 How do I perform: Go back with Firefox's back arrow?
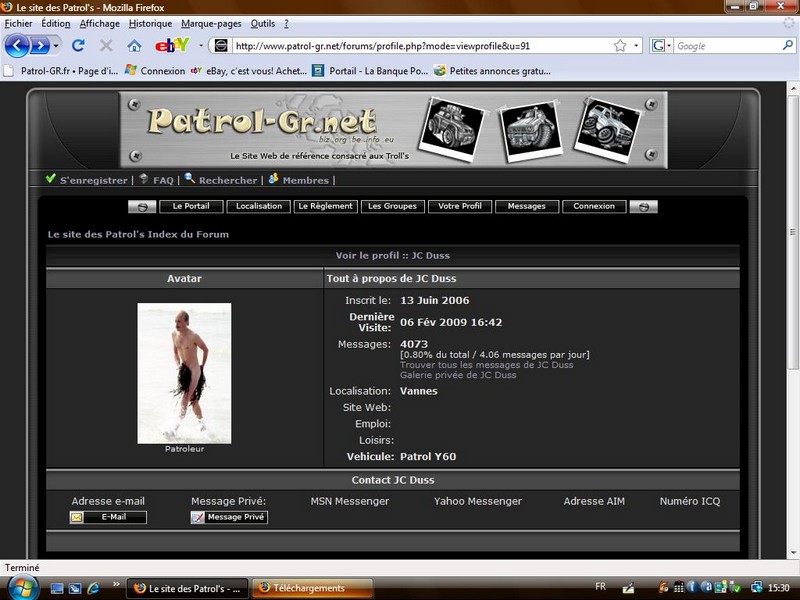[x=17, y=46]
